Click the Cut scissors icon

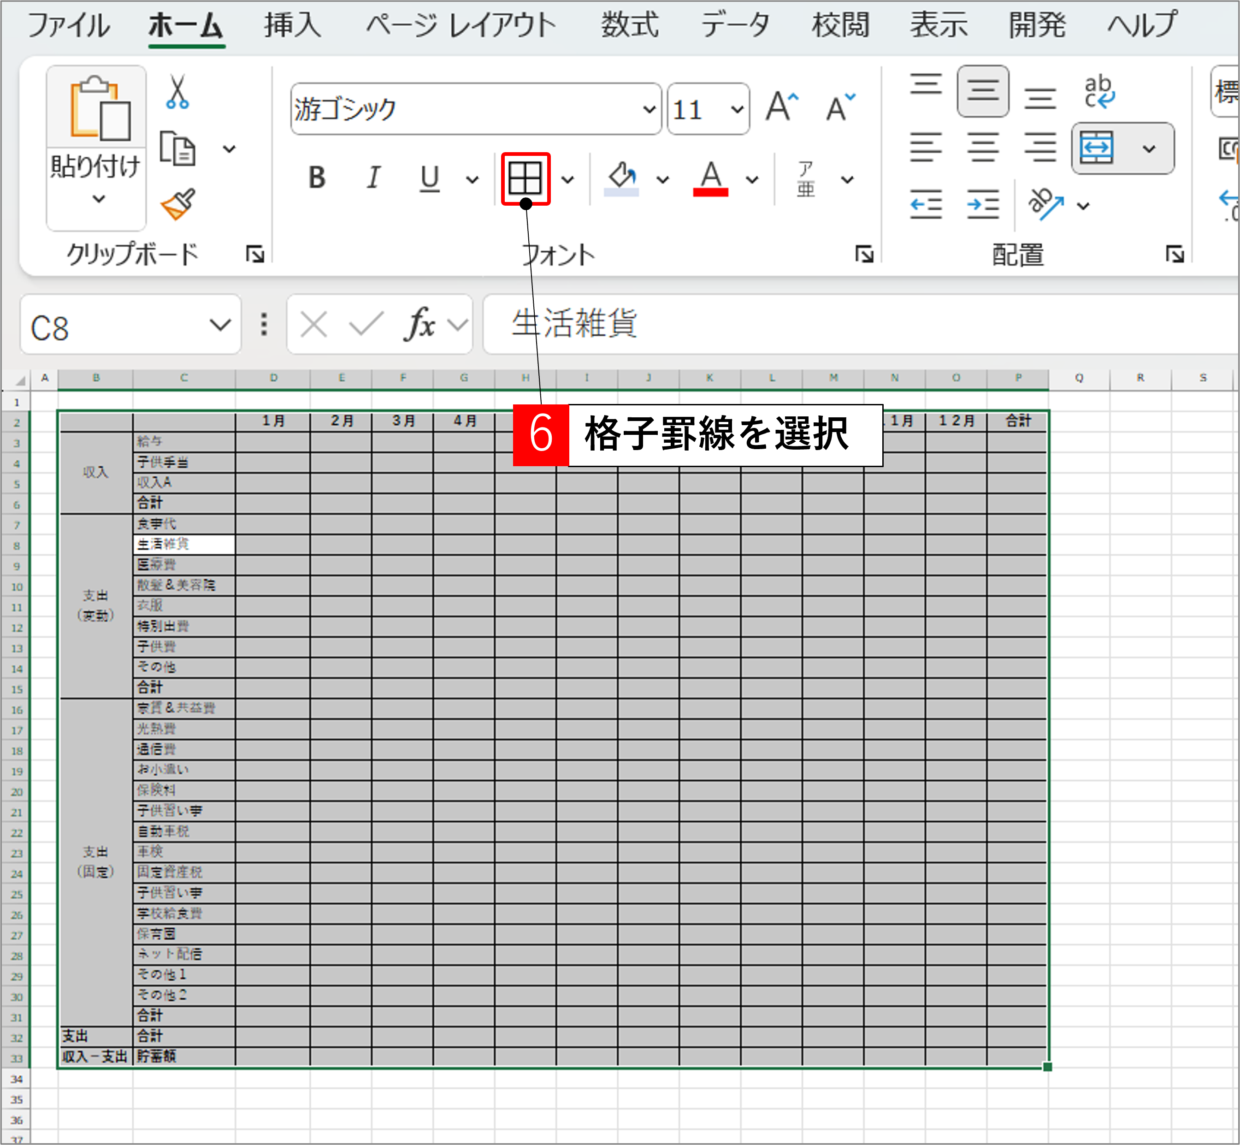(x=177, y=93)
